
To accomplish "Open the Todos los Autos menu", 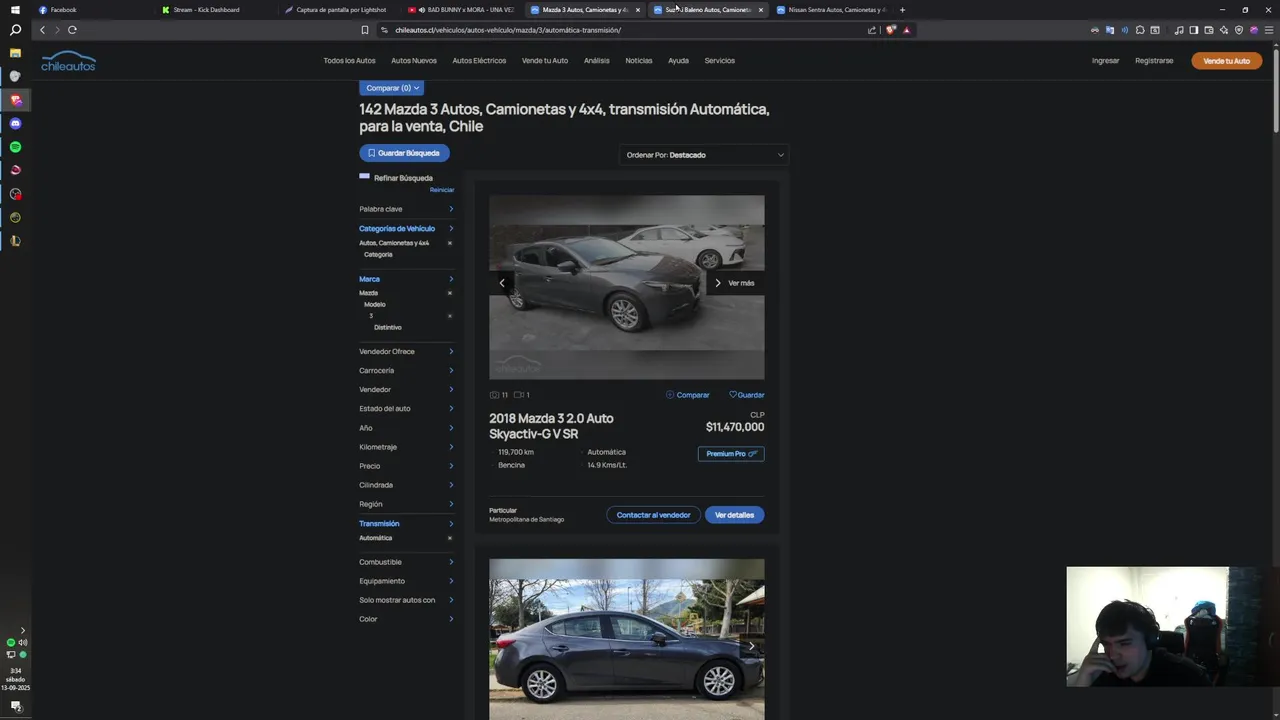I will (350, 61).
